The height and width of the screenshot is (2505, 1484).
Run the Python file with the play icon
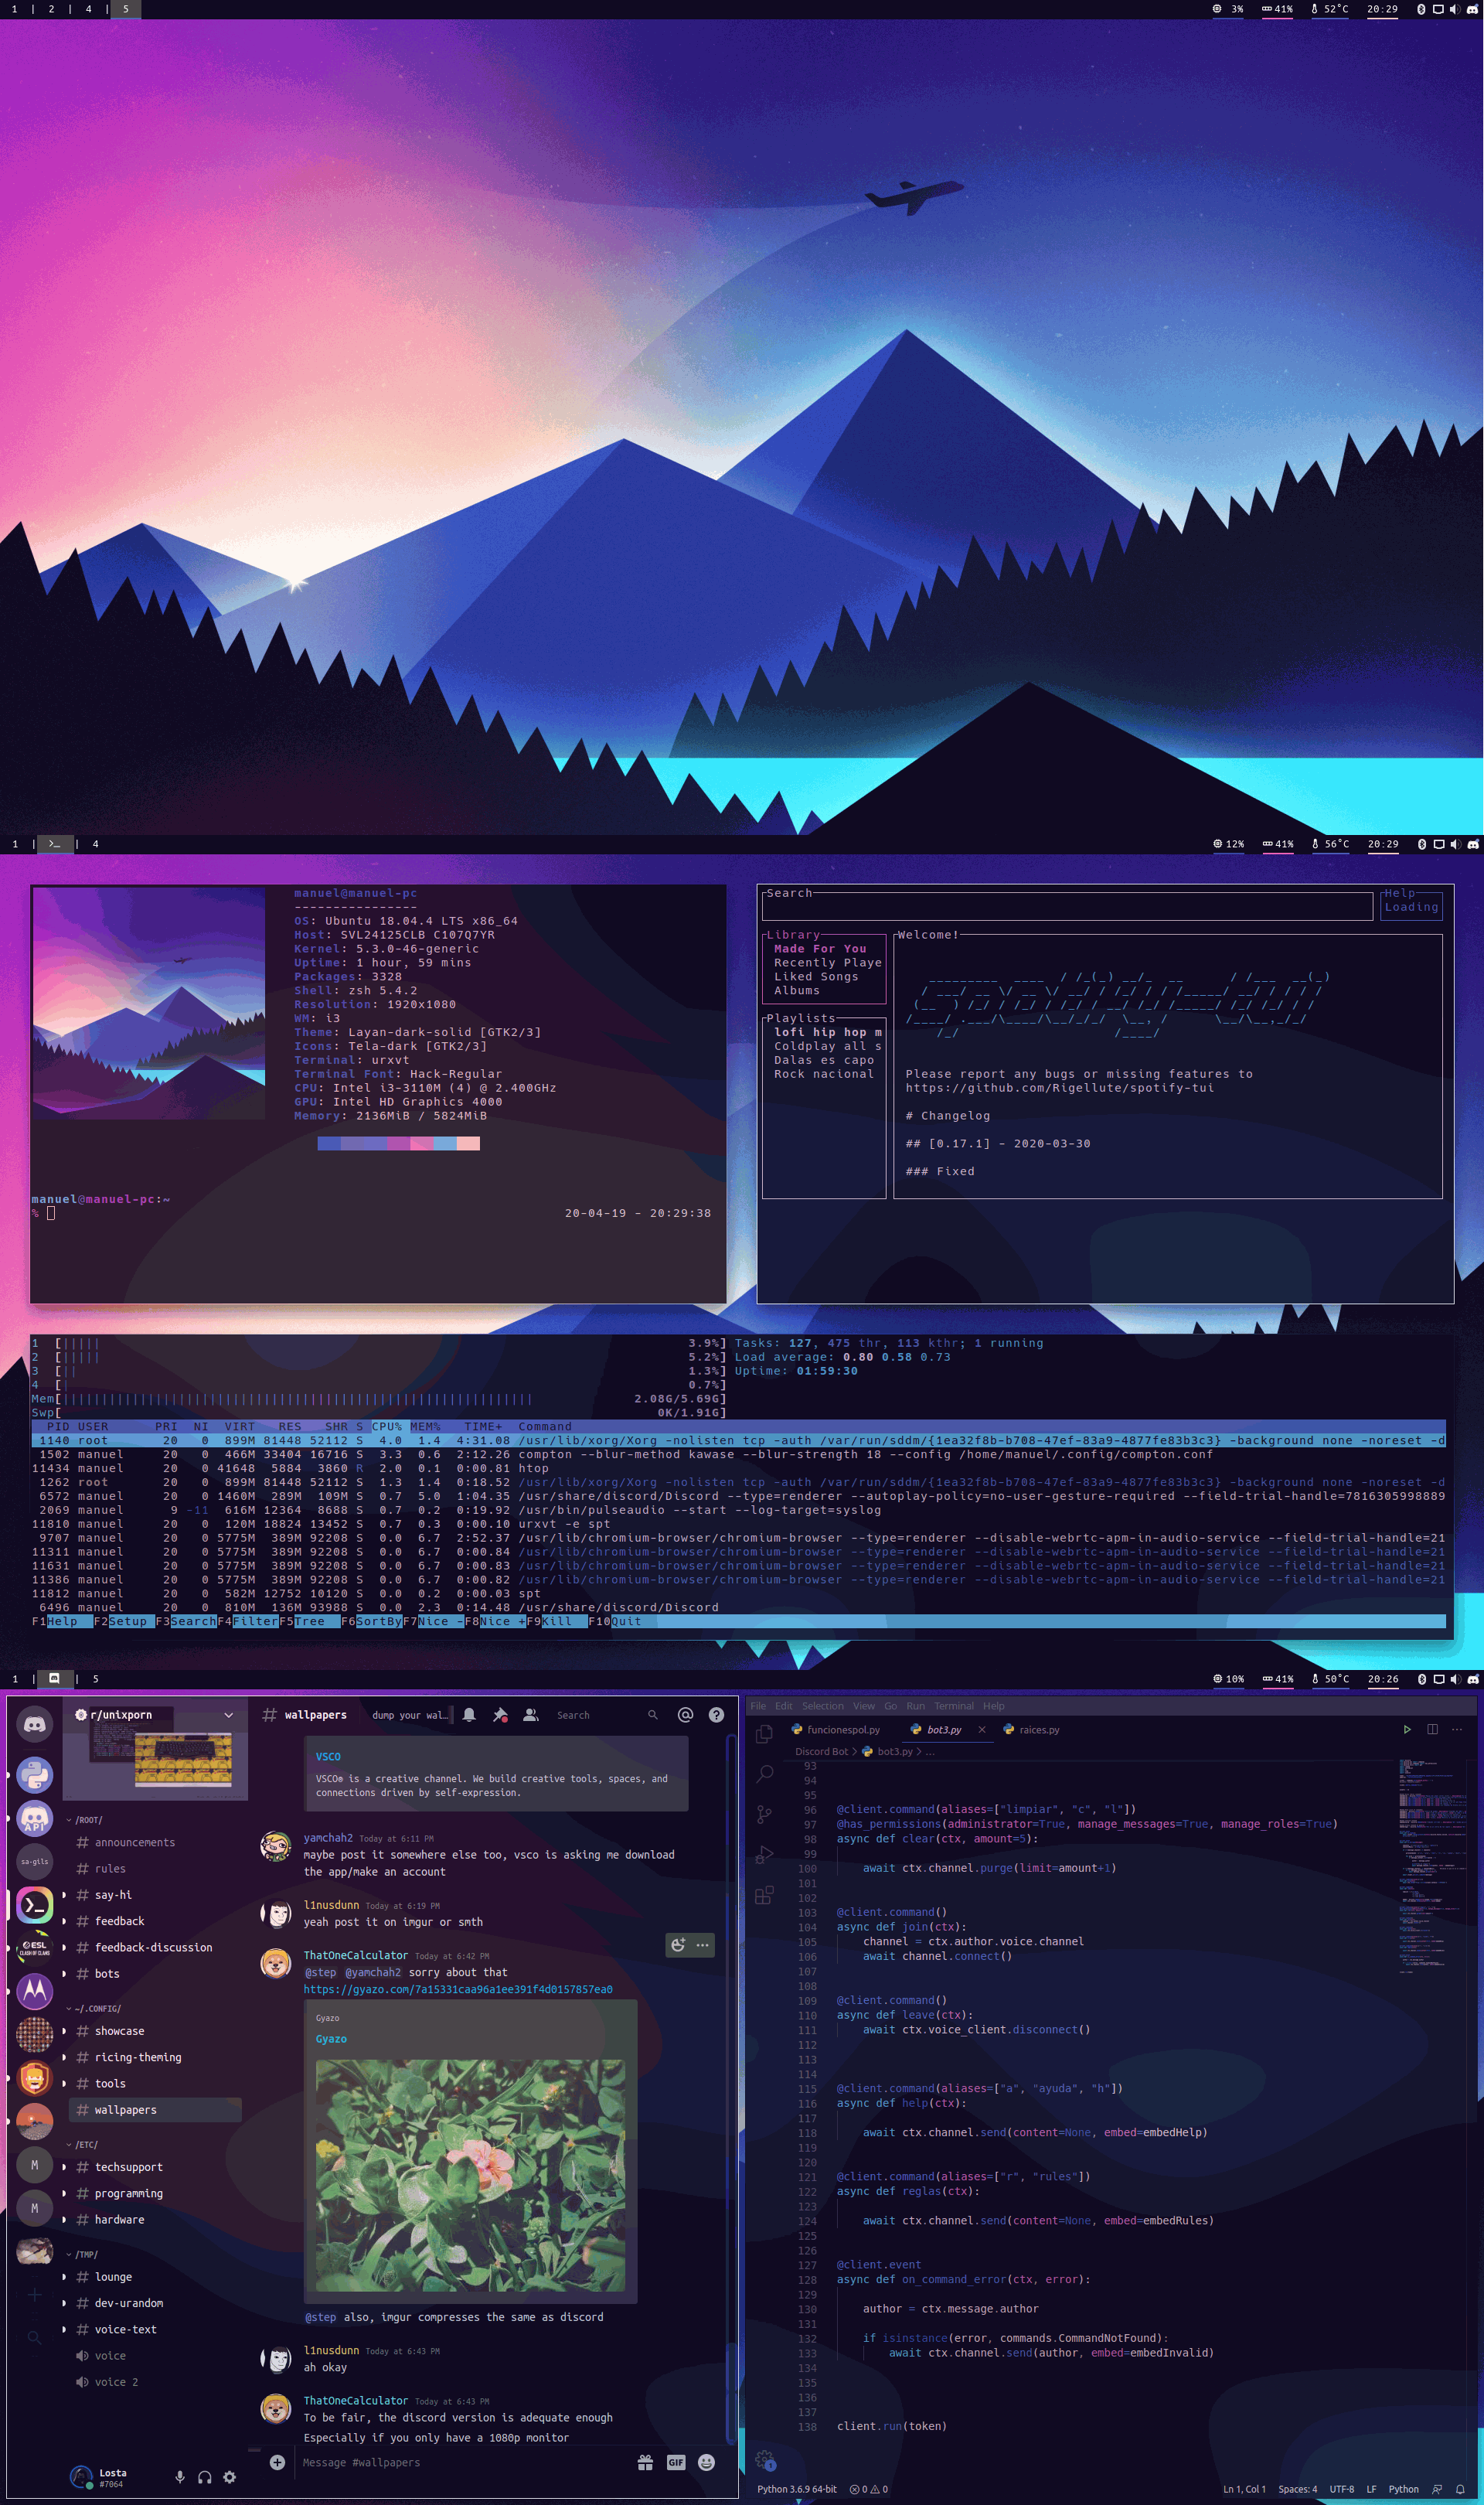pyautogui.click(x=1407, y=1730)
